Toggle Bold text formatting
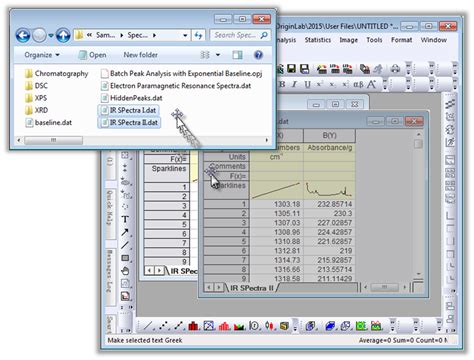The width and height of the screenshot is (474, 360). 282,84
